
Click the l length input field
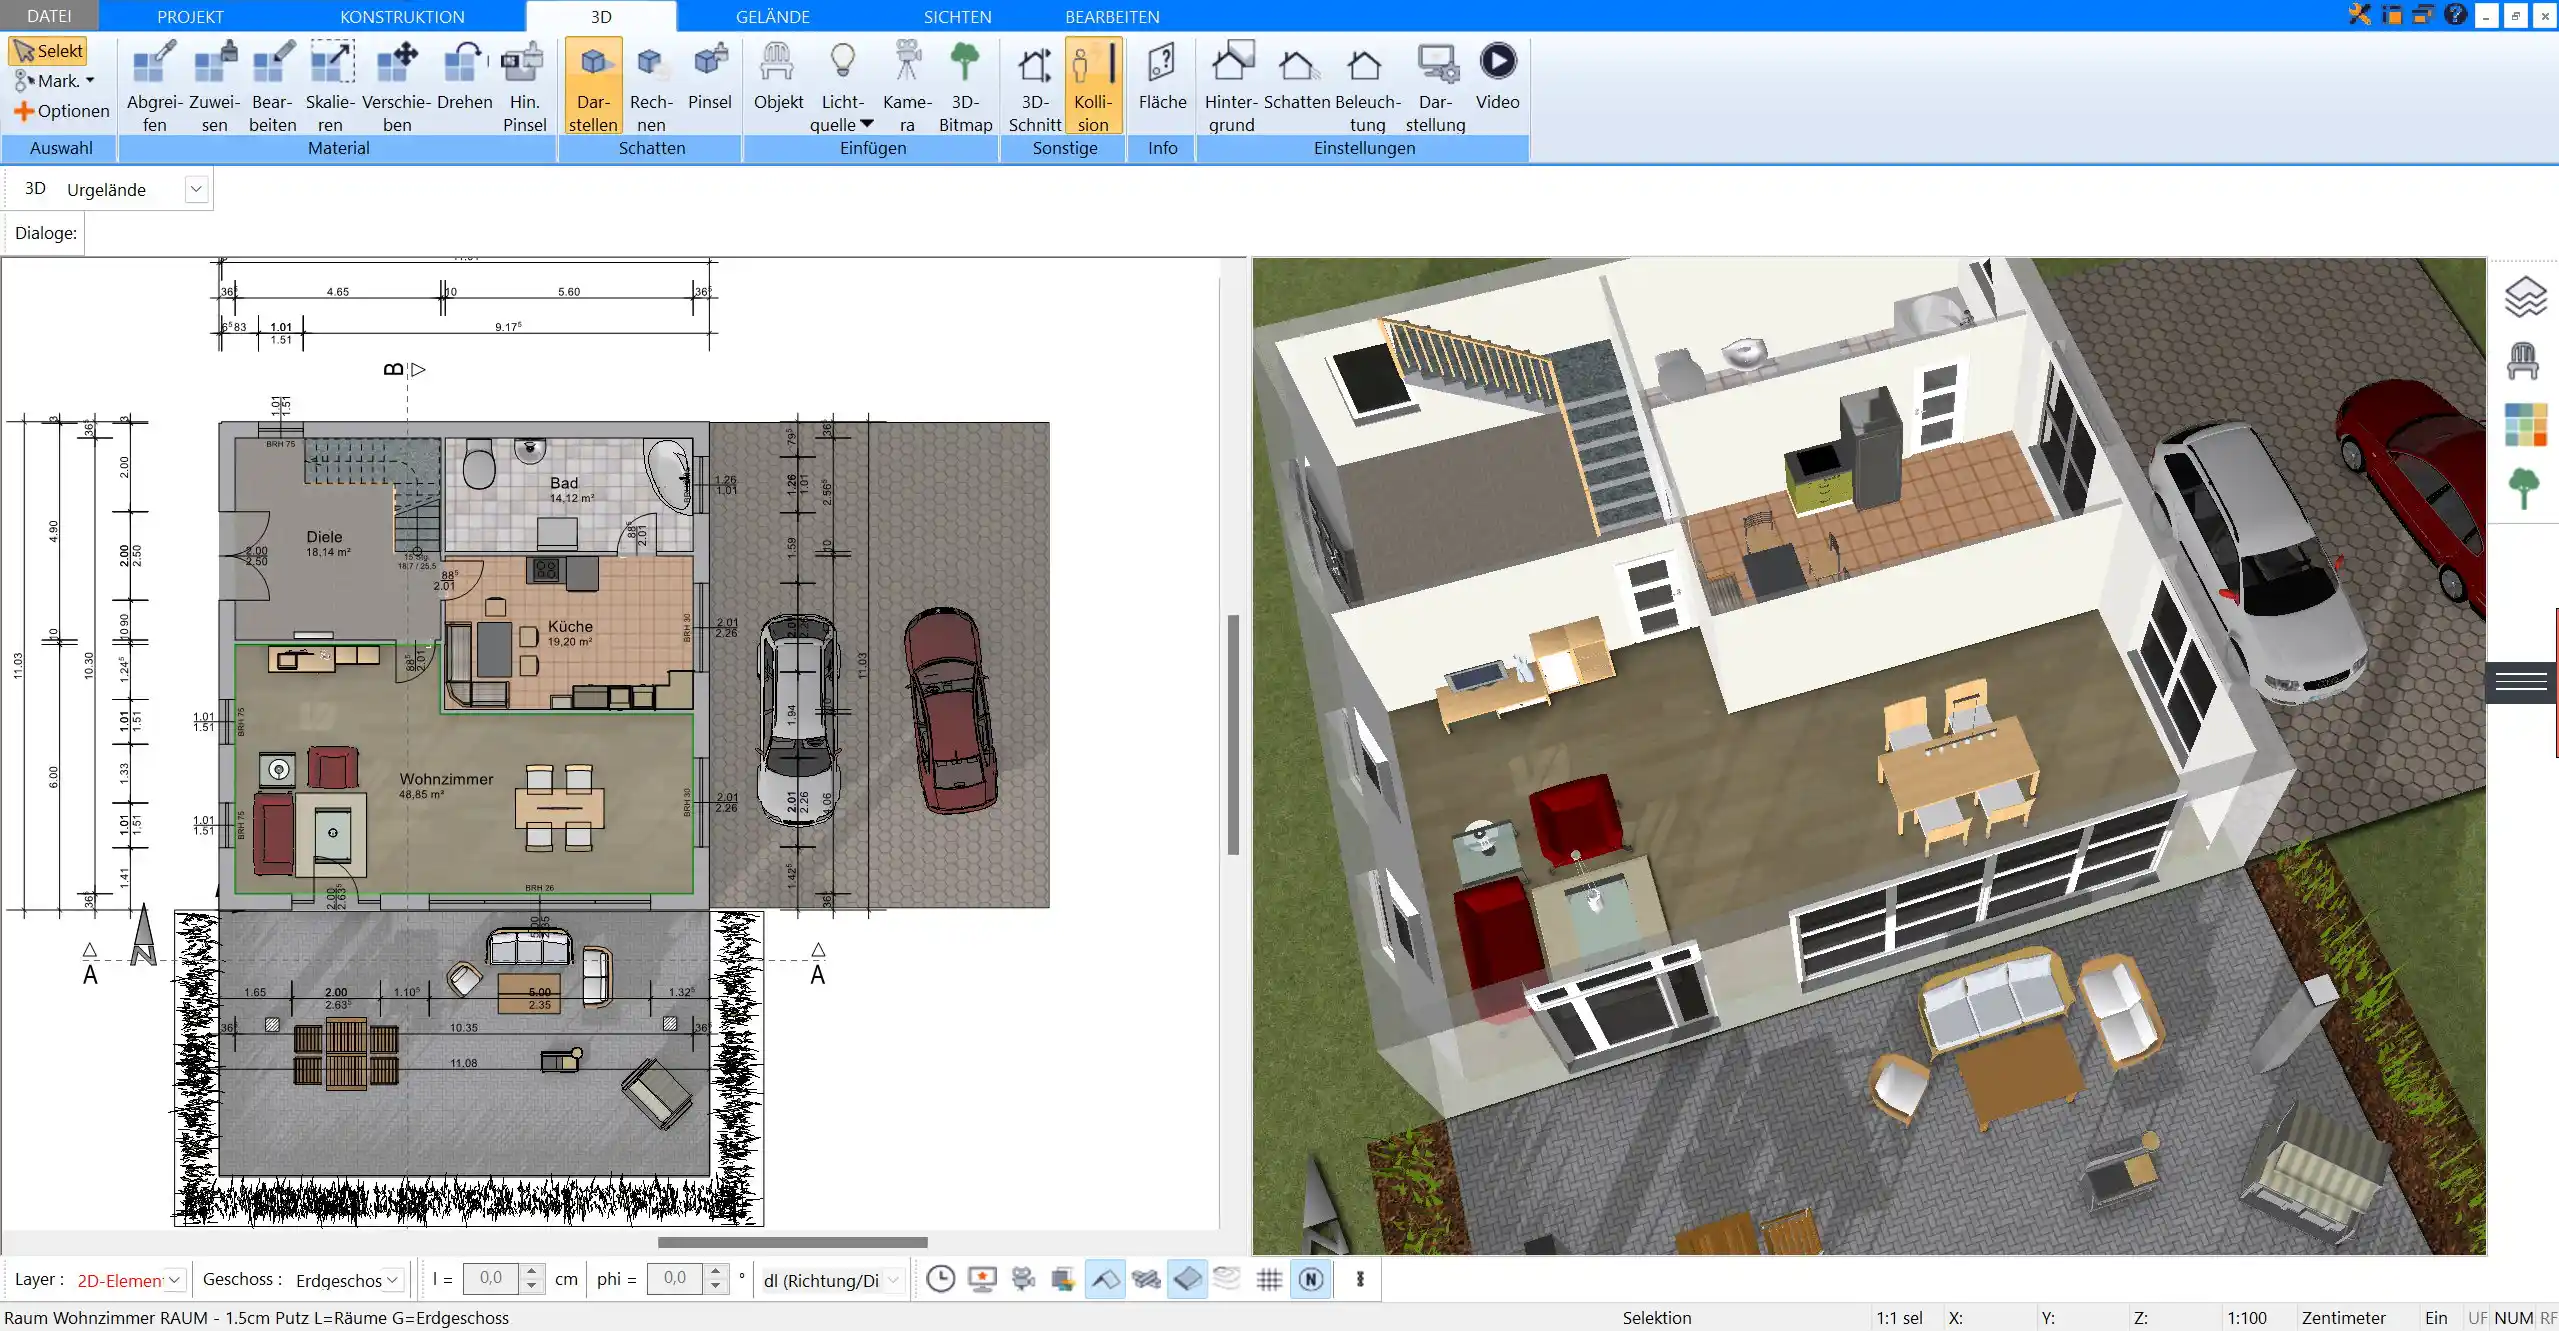click(491, 1278)
